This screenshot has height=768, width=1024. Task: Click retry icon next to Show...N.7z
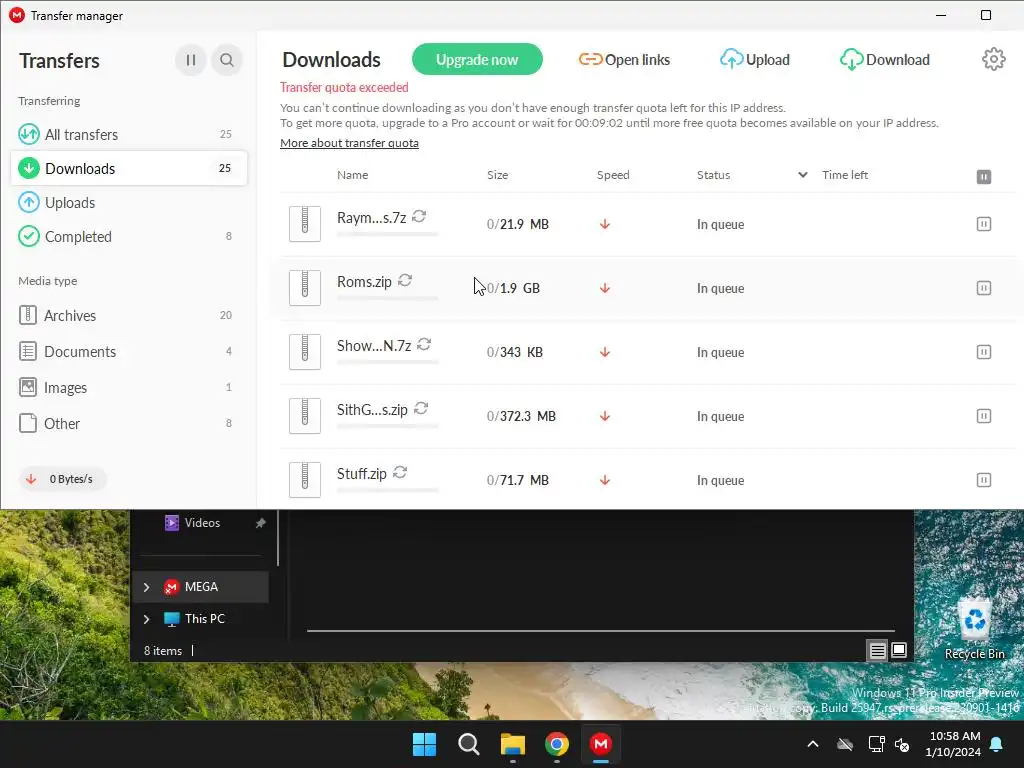click(x=424, y=344)
